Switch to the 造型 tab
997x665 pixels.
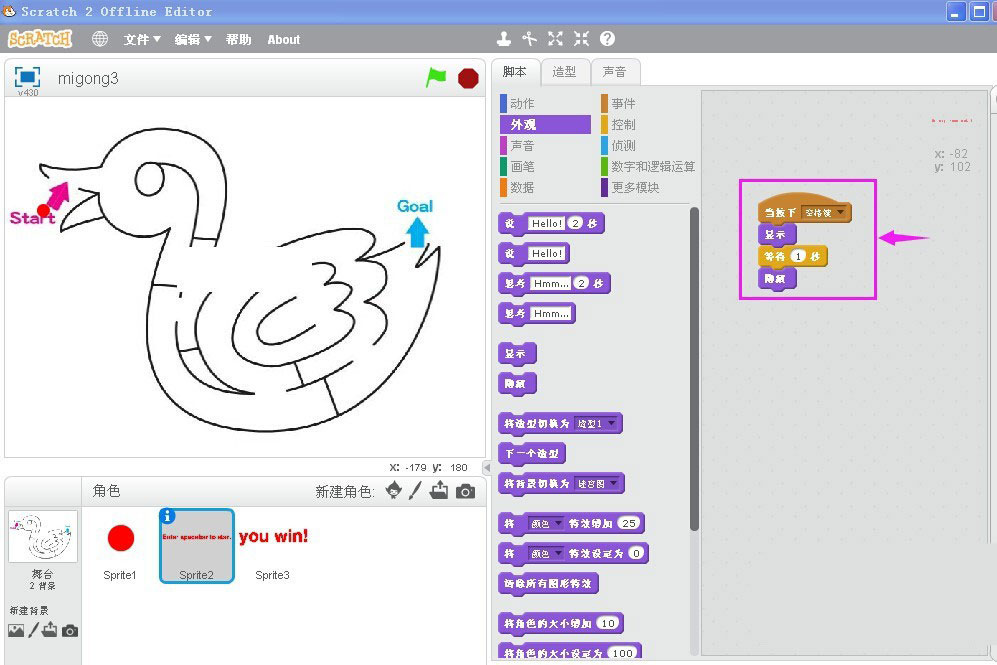564,72
